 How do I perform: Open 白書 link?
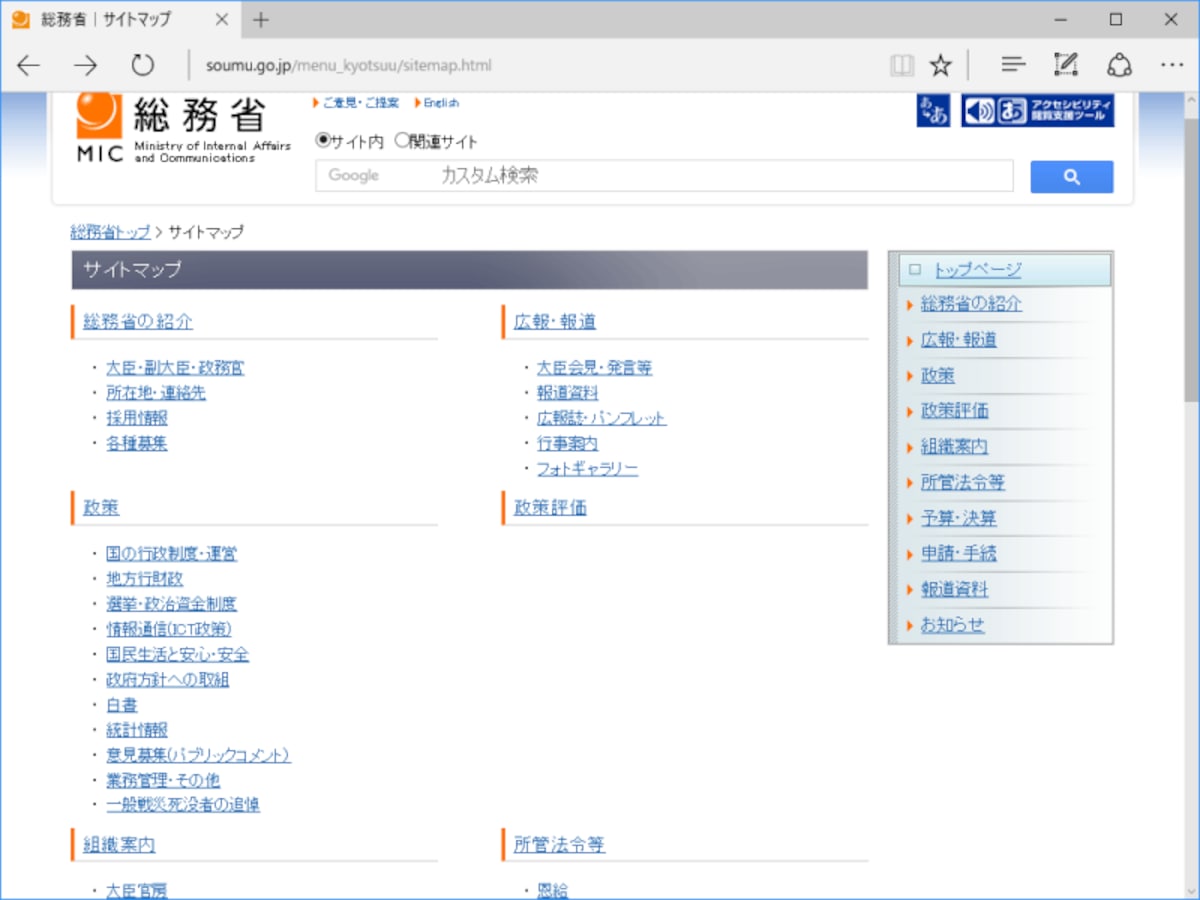(122, 705)
